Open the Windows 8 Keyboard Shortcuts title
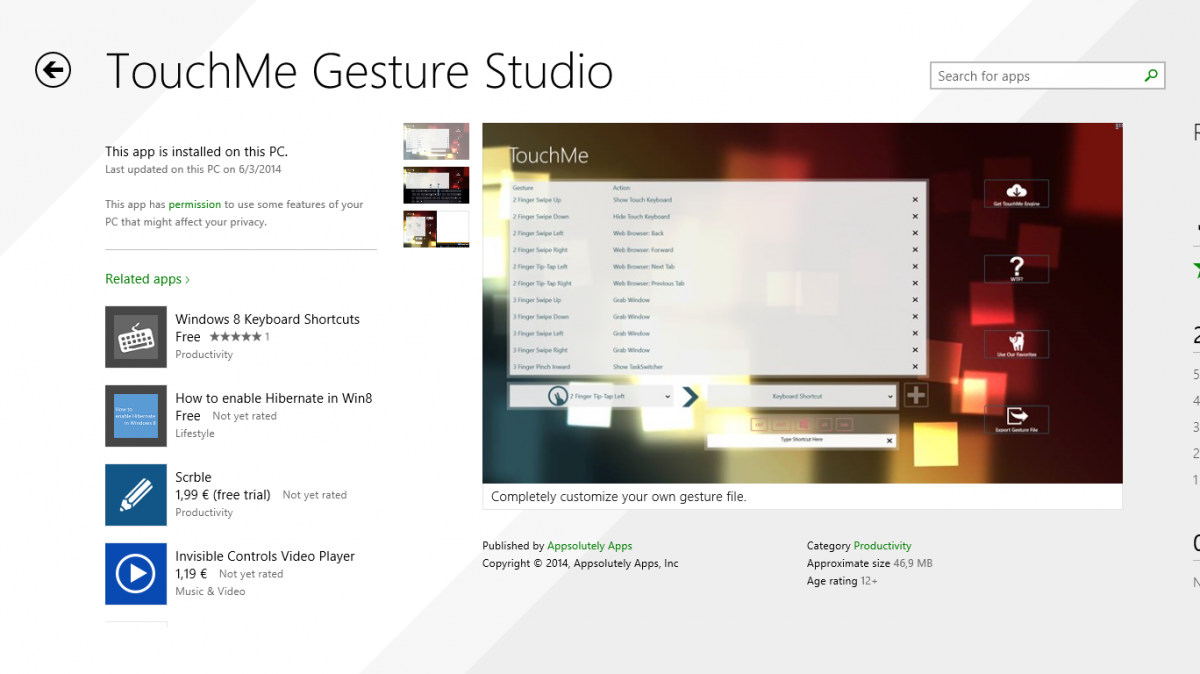The width and height of the screenshot is (1200, 674). point(267,319)
